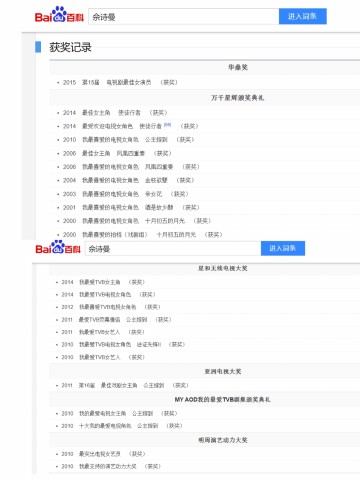Focus the lower search field containing 佘诗曼
The height and width of the screenshot is (480, 360).
point(173,249)
